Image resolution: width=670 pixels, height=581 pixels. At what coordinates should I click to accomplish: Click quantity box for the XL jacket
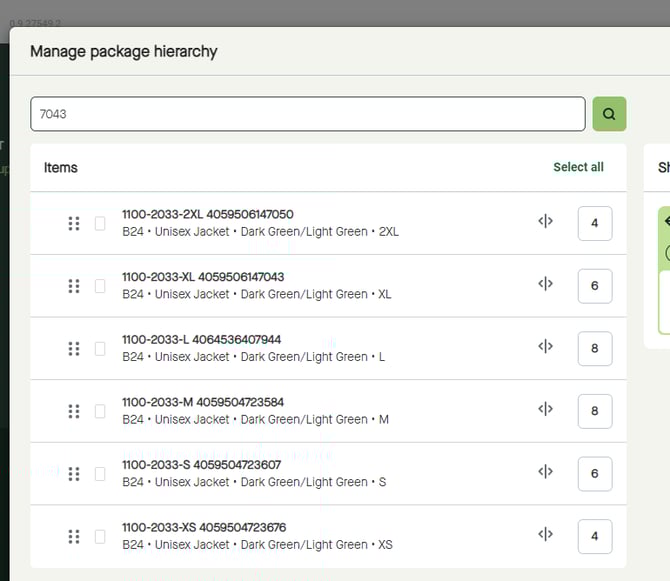[594, 286]
